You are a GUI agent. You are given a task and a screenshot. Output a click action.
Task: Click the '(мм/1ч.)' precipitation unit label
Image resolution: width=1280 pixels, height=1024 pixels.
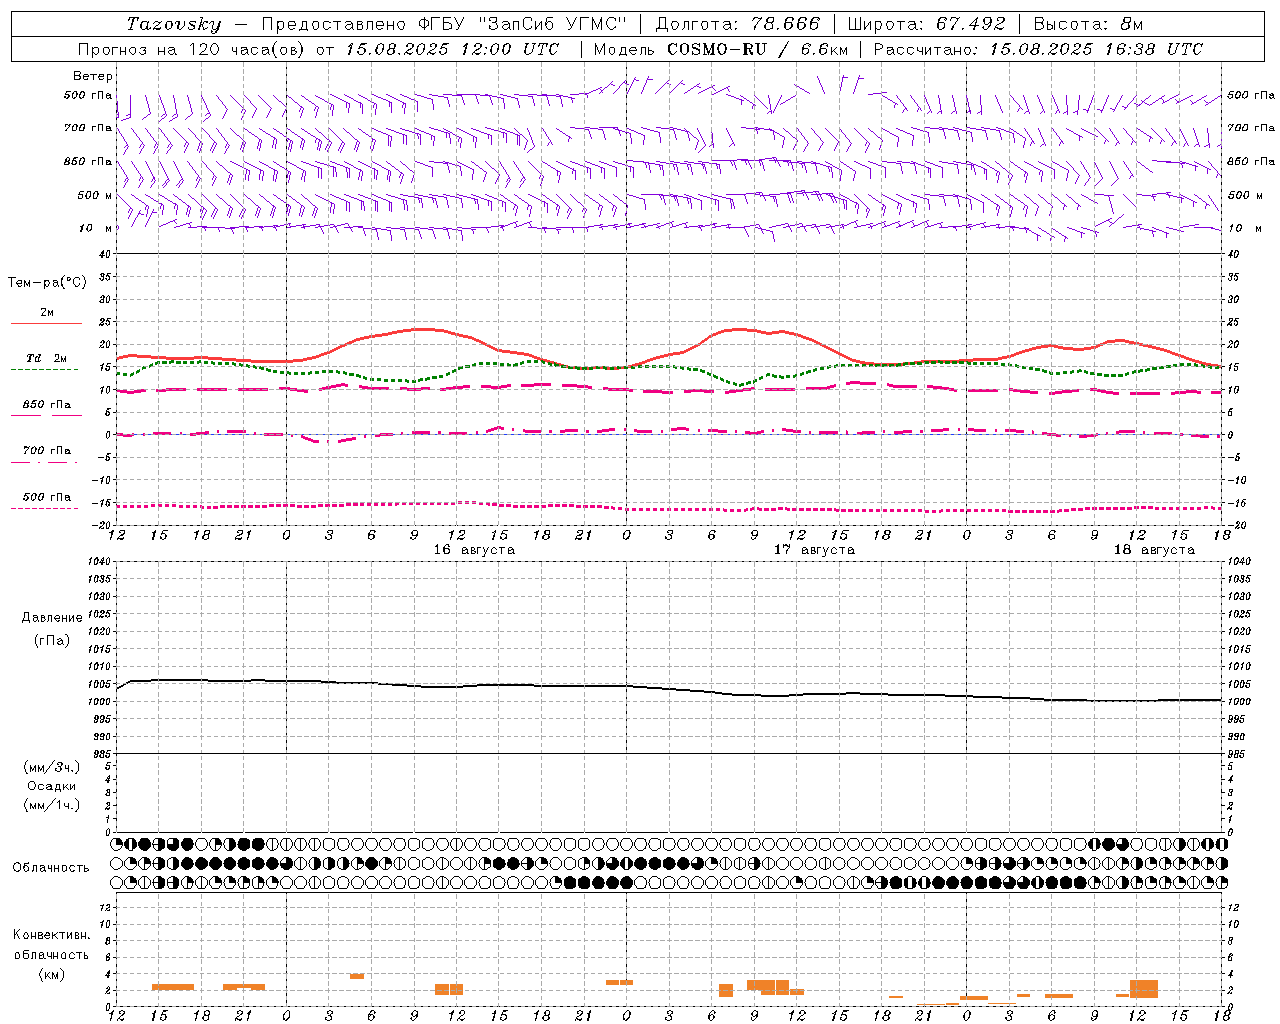click(52, 805)
